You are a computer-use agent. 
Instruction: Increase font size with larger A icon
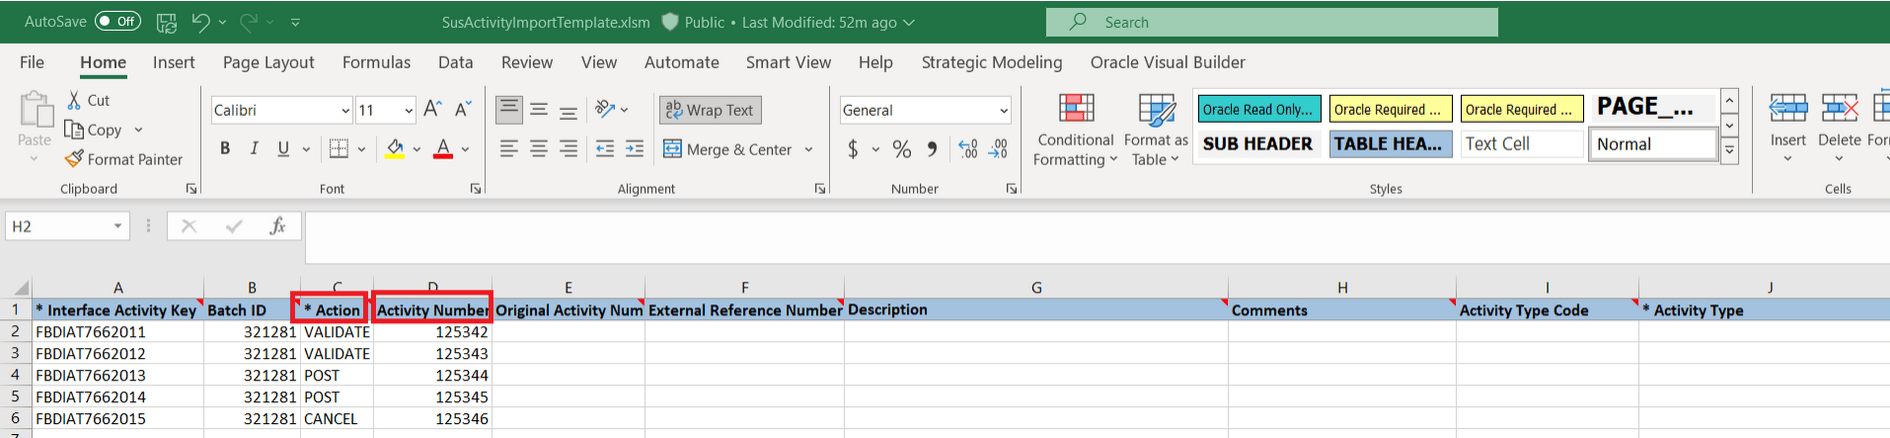pyautogui.click(x=432, y=109)
